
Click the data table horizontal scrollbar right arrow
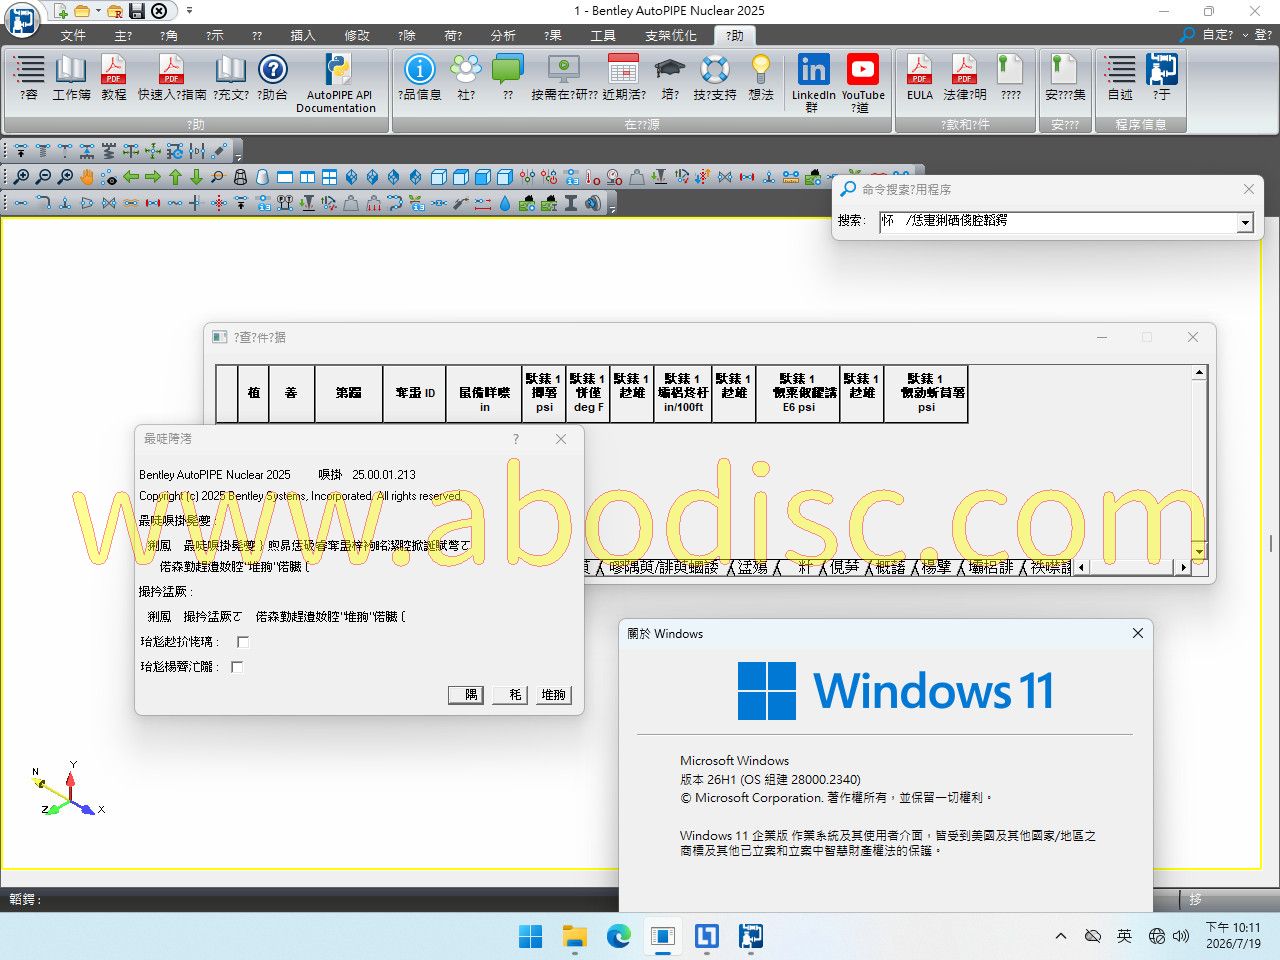(x=1183, y=567)
